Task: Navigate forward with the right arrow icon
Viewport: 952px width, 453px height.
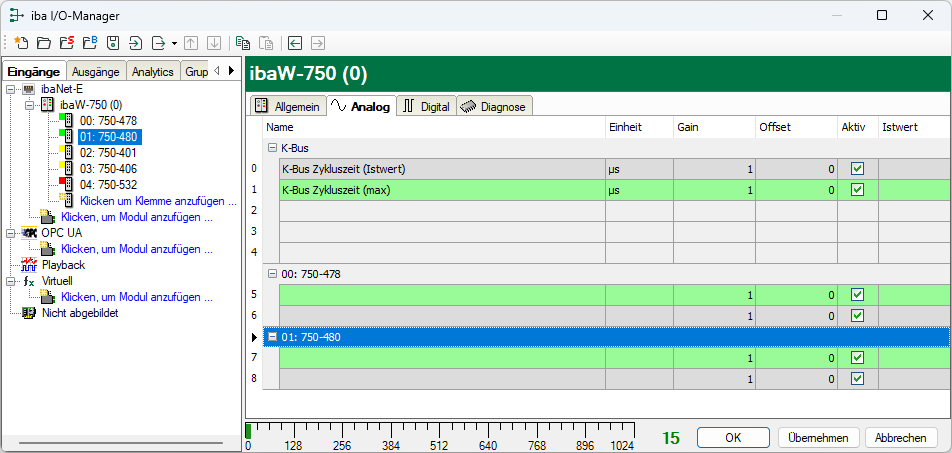Action: tap(318, 43)
